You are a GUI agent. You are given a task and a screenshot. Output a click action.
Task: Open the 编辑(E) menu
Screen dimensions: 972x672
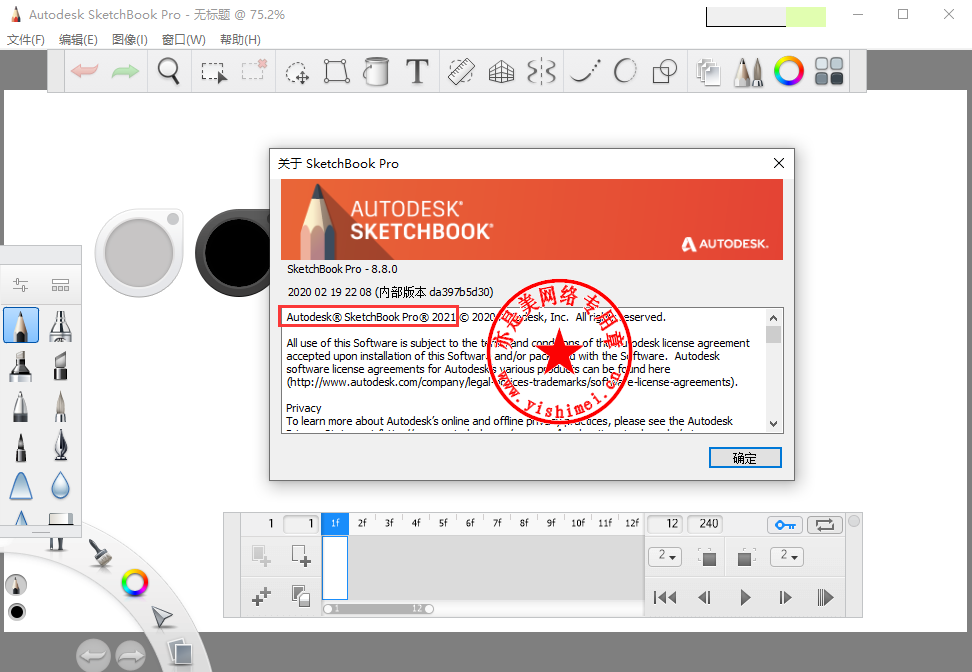[x=78, y=40]
